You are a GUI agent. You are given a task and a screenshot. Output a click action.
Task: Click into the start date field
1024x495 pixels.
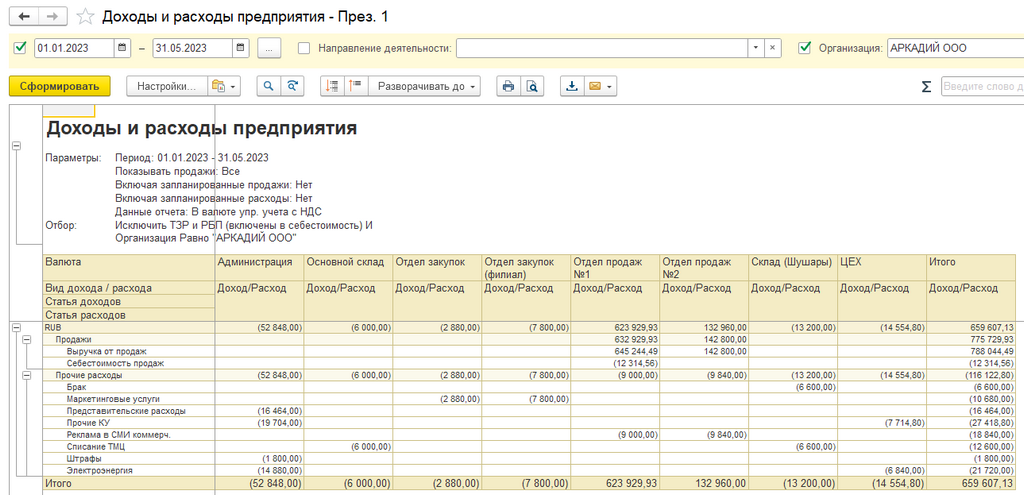[74, 48]
